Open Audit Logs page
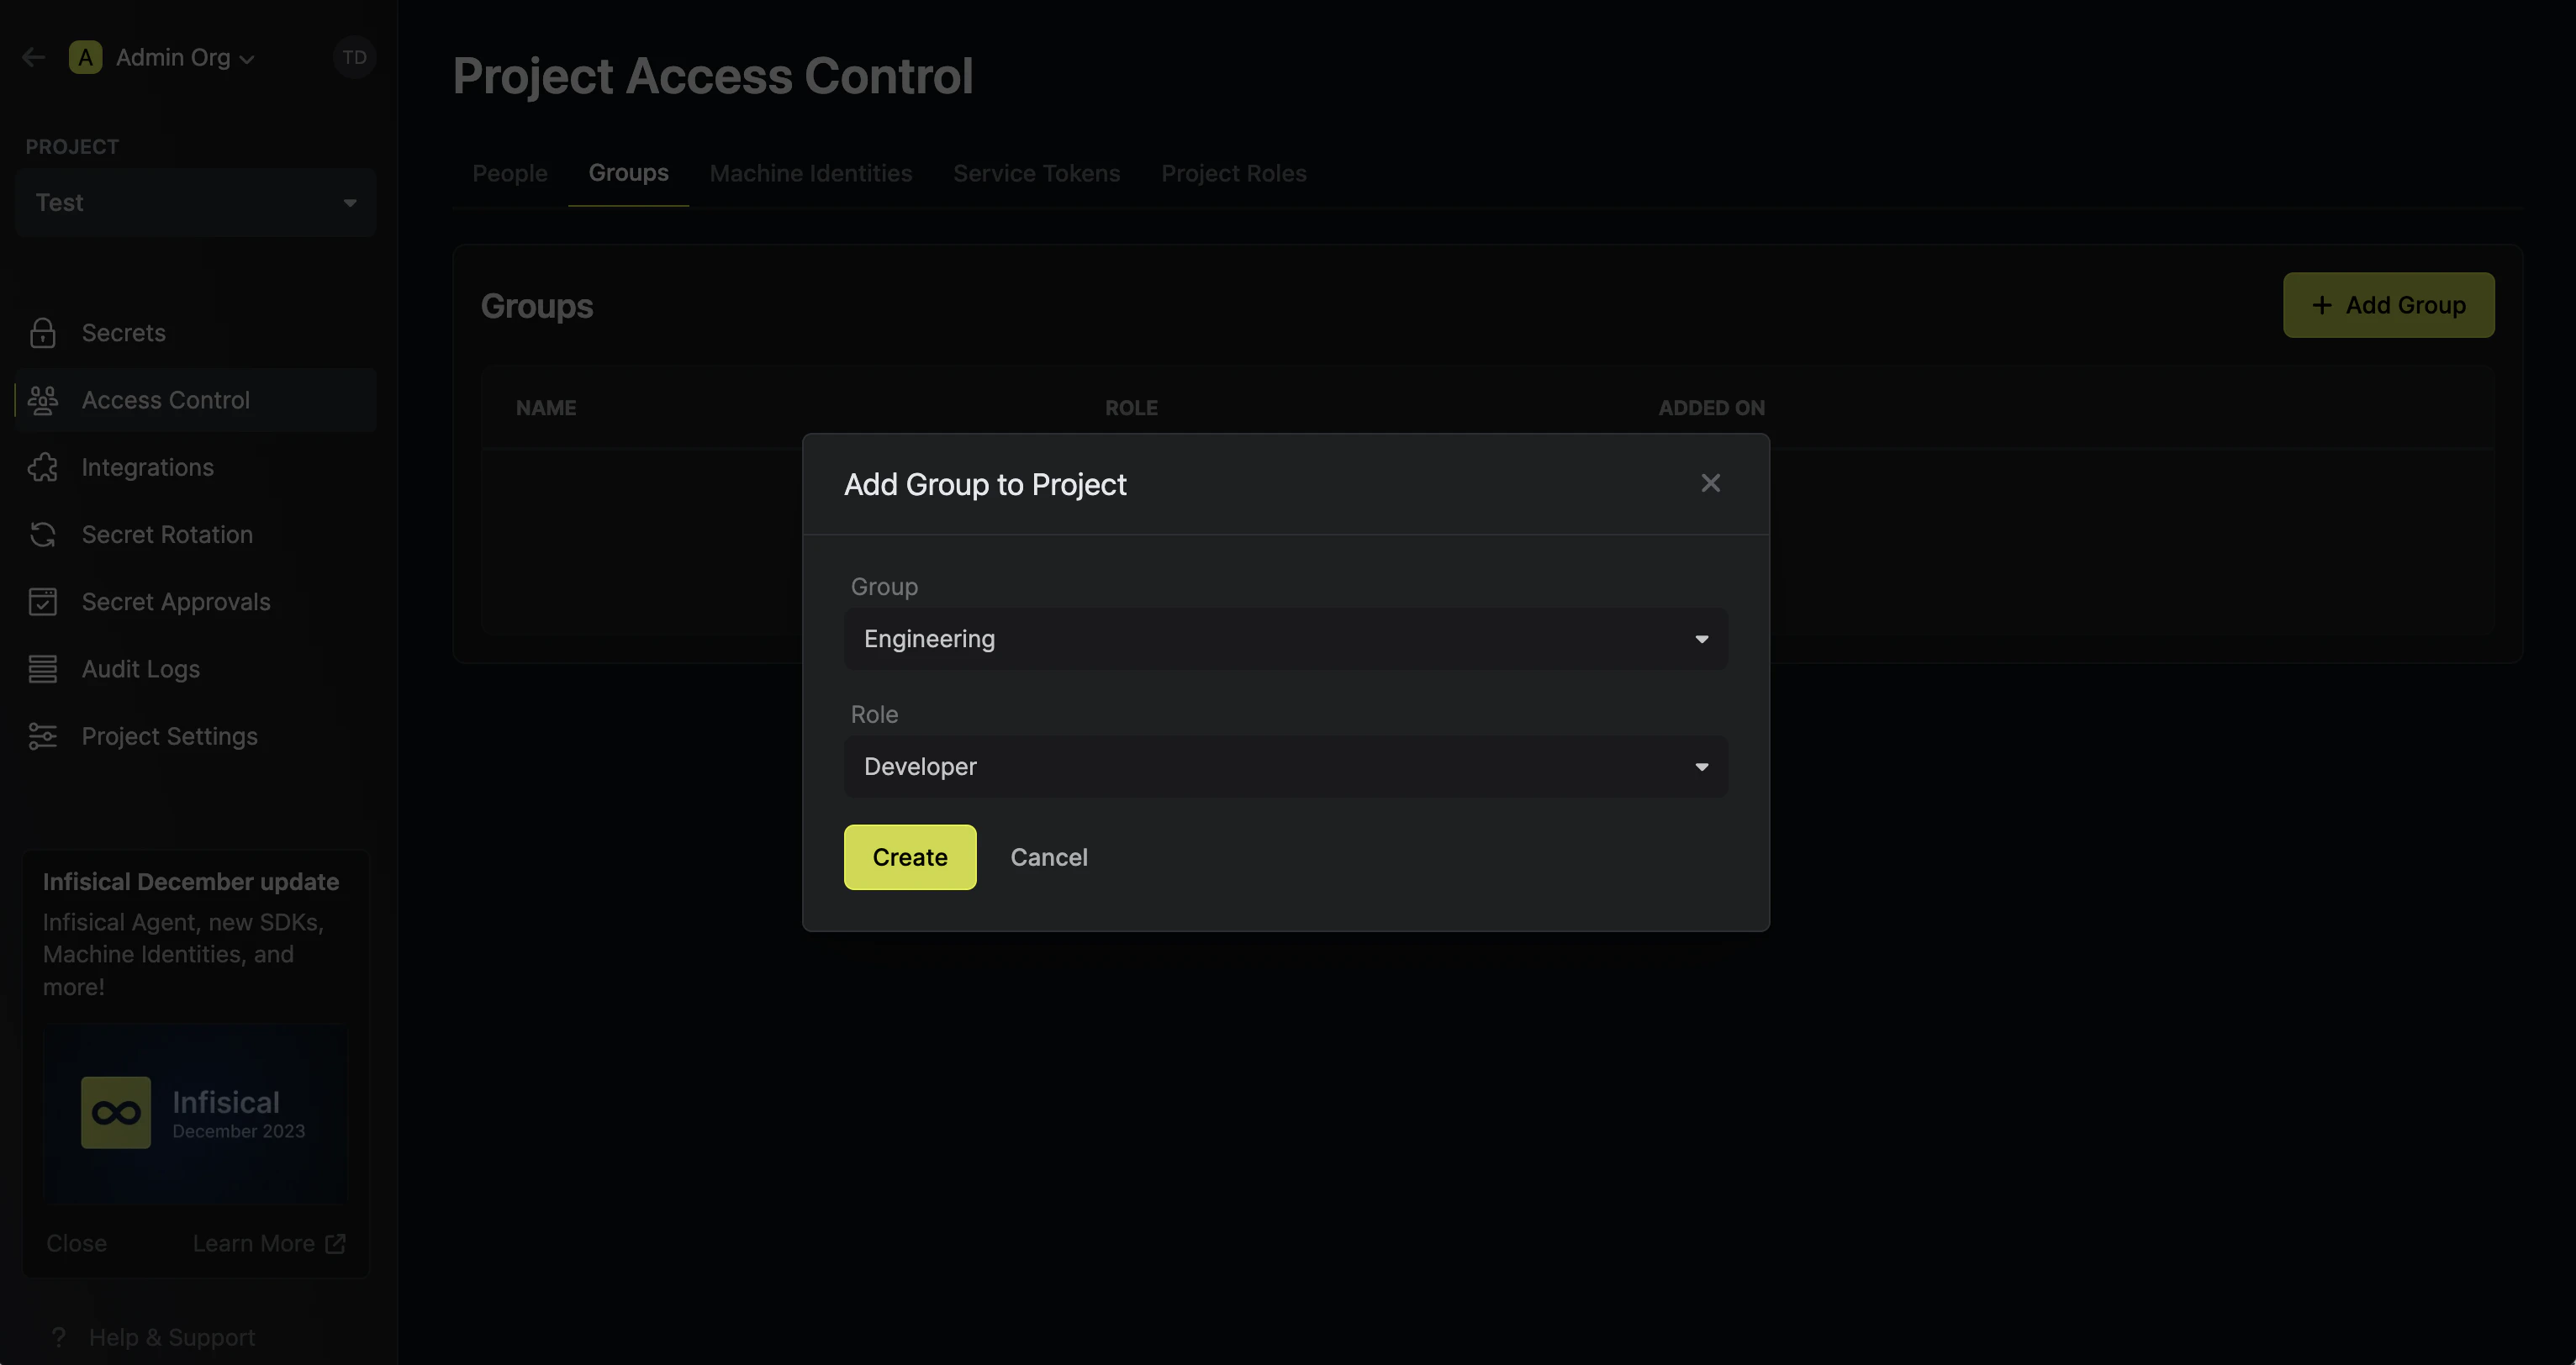The width and height of the screenshot is (2576, 1365). pos(196,669)
